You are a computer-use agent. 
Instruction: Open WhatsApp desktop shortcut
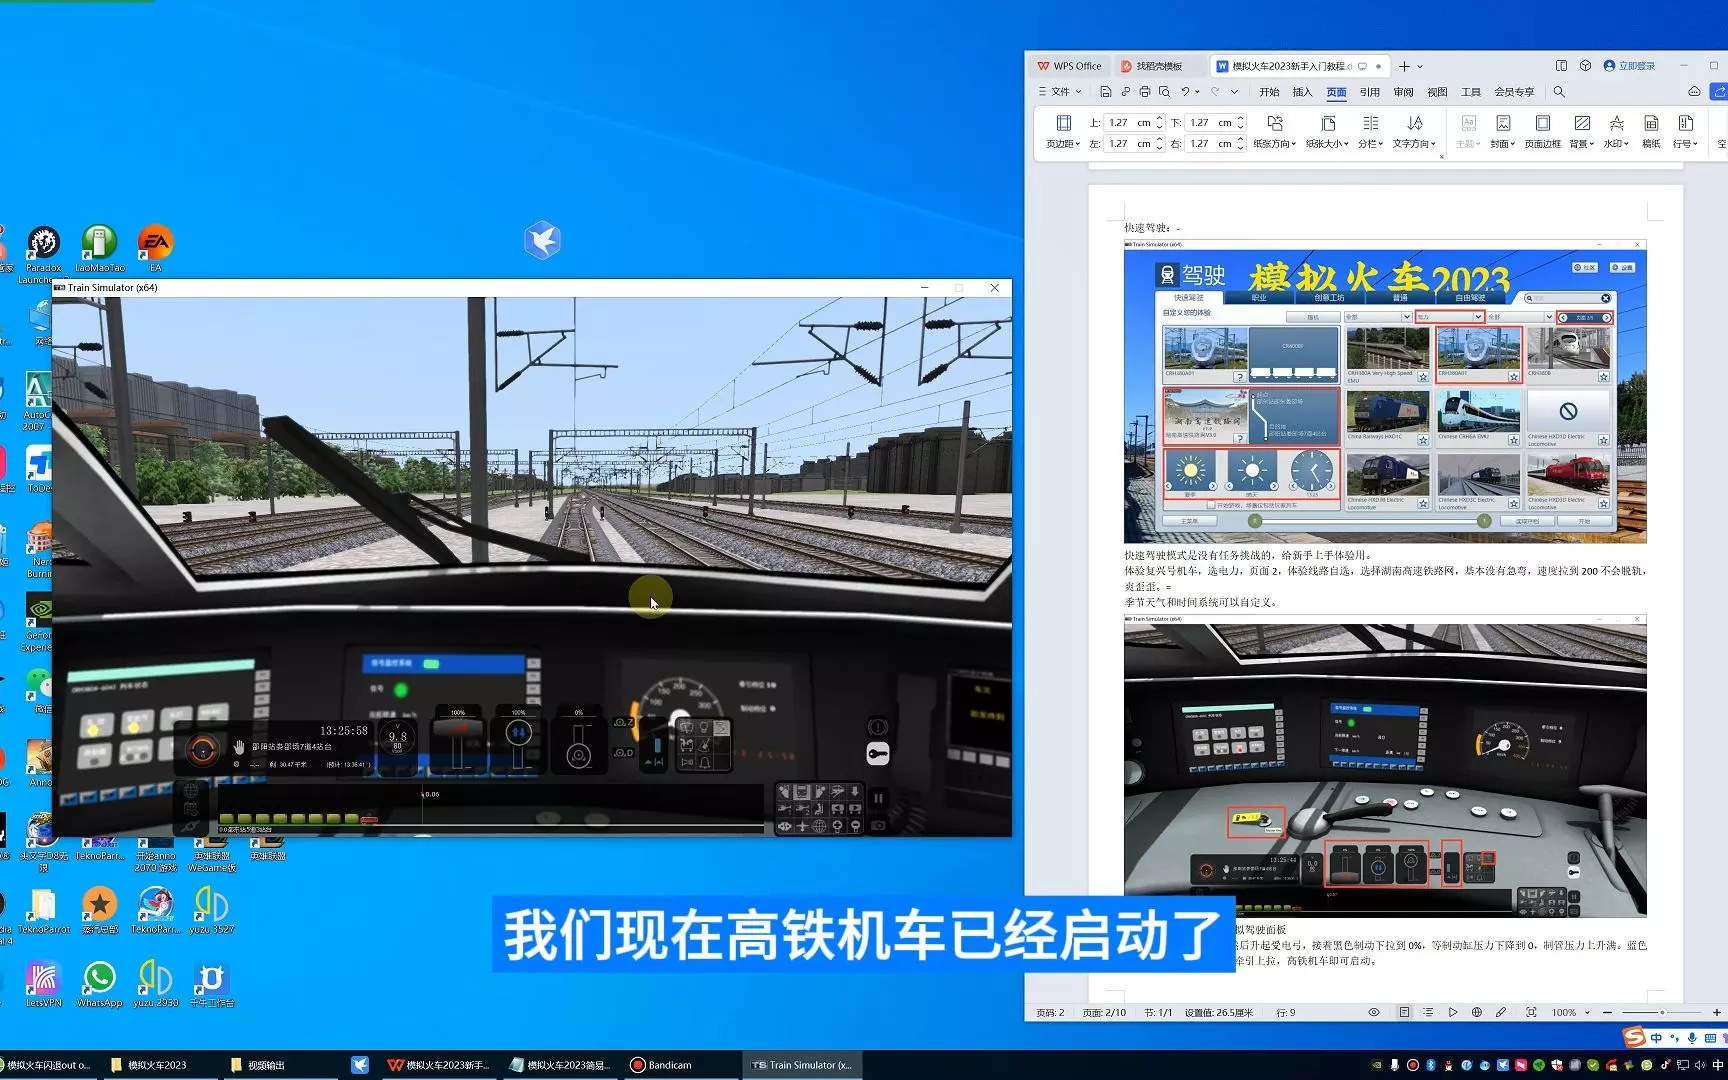click(99, 984)
